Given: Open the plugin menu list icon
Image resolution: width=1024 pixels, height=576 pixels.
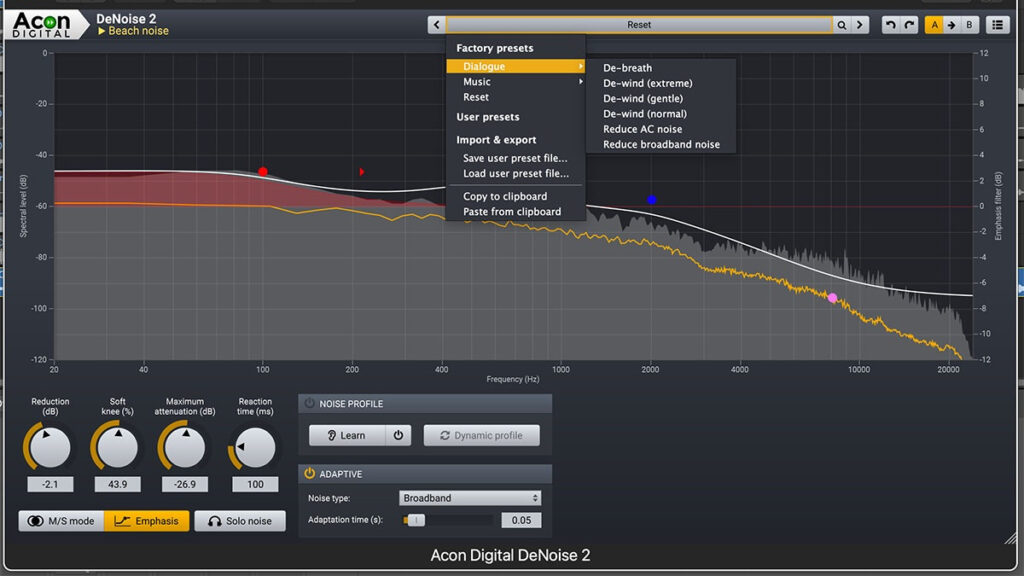Looking at the screenshot, I should (997, 25).
